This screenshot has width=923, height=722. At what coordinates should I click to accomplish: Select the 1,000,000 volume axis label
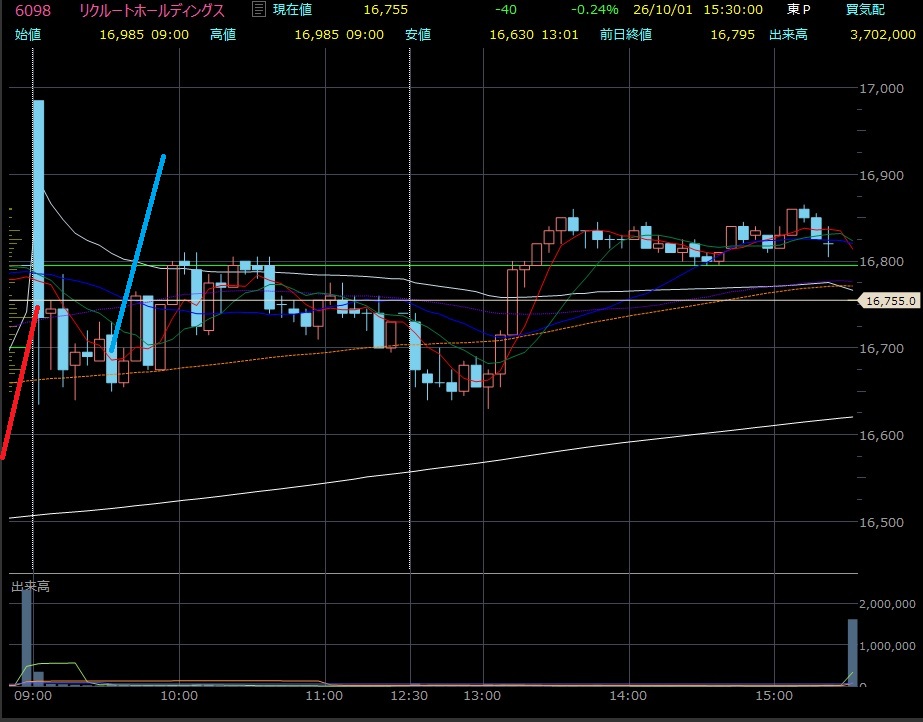coord(887,646)
